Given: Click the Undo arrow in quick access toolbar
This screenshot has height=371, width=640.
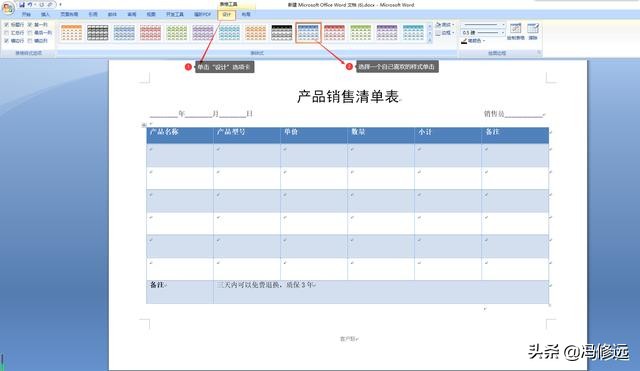Looking at the screenshot, I should pos(30,4).
